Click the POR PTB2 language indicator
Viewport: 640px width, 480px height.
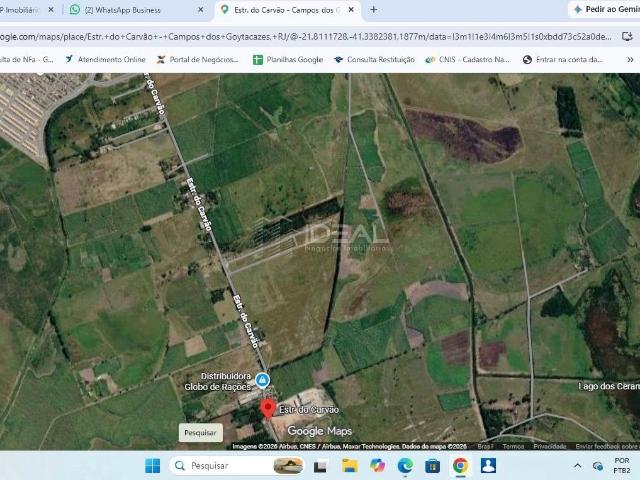point(622,465)
